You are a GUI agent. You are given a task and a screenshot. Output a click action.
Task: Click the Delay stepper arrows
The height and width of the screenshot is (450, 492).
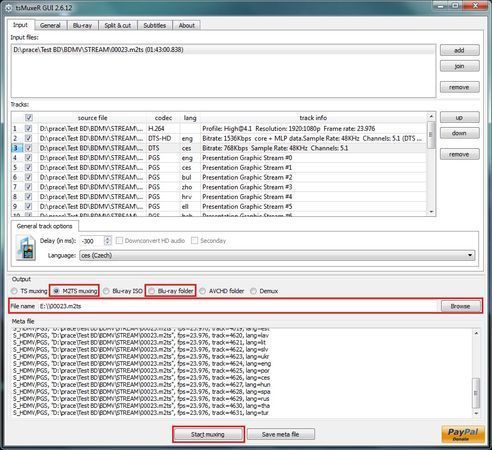tap(107, 240)
